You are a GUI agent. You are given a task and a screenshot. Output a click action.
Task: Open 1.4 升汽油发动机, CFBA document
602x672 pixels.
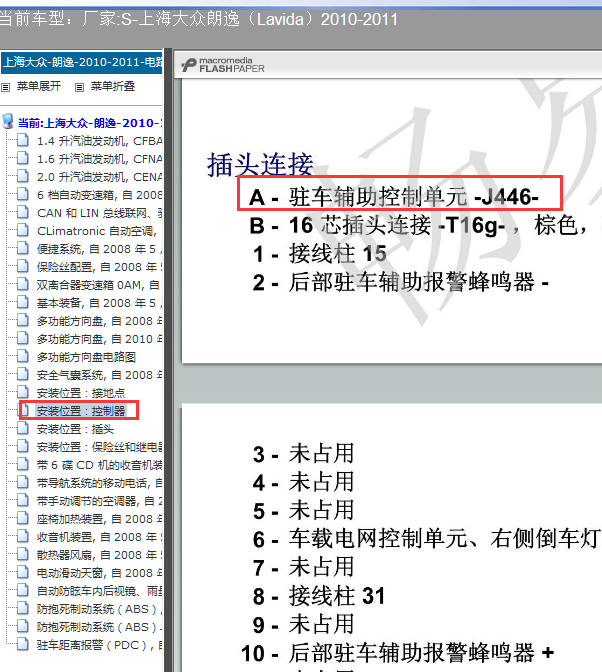(x=99, y=141)
